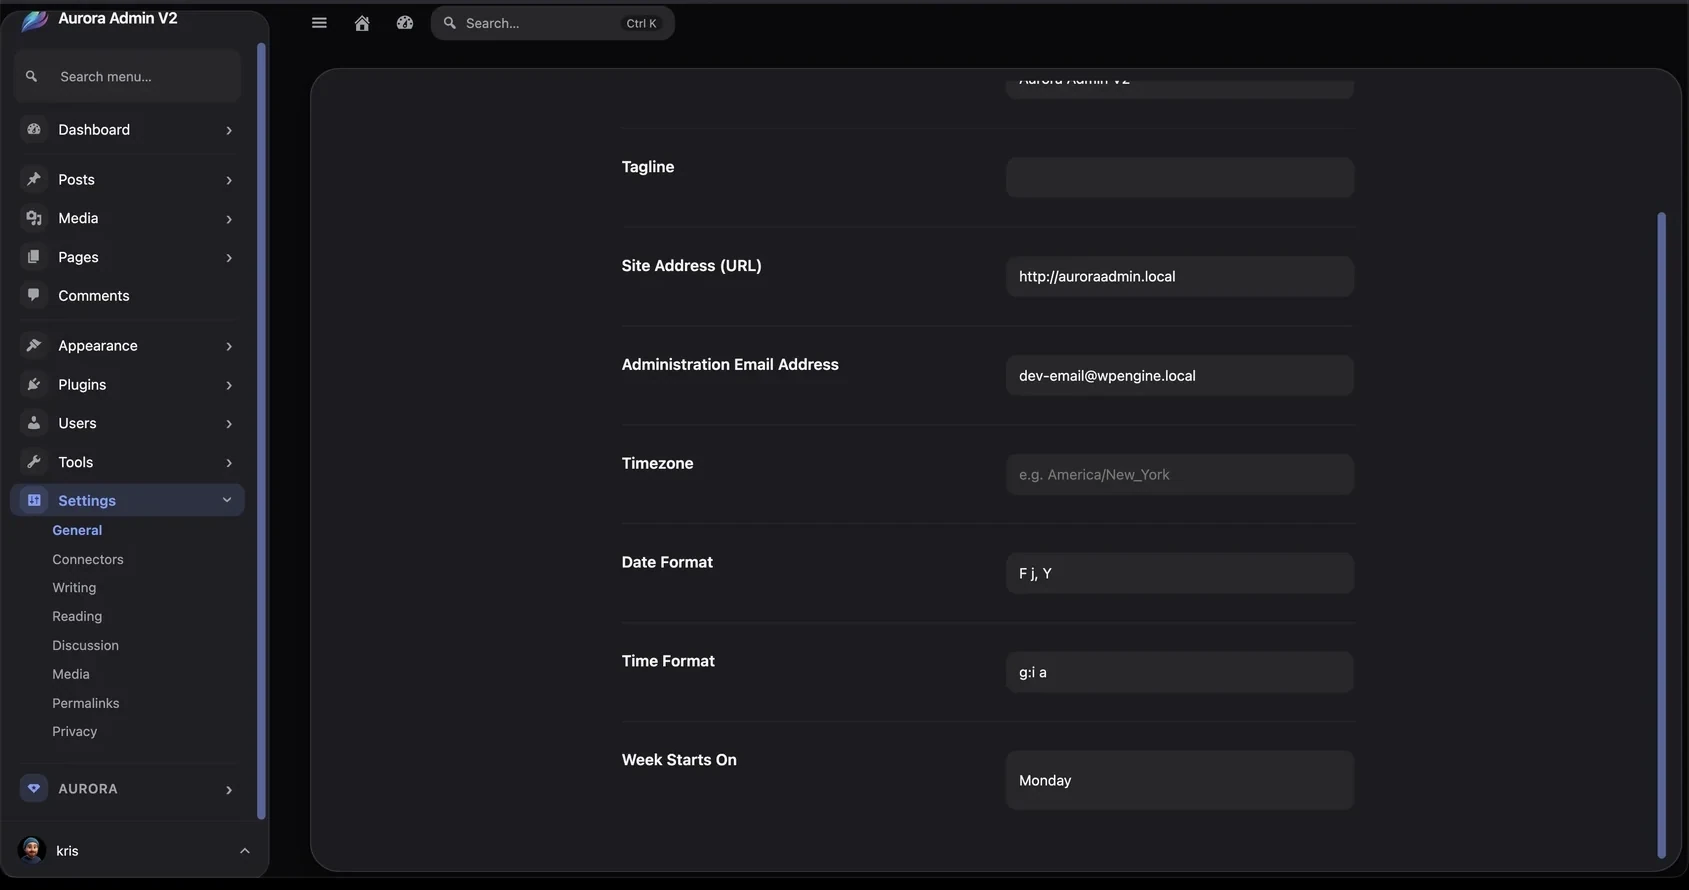Click the Comments bubble icon

pyautogui.click(x=34, y=295)
